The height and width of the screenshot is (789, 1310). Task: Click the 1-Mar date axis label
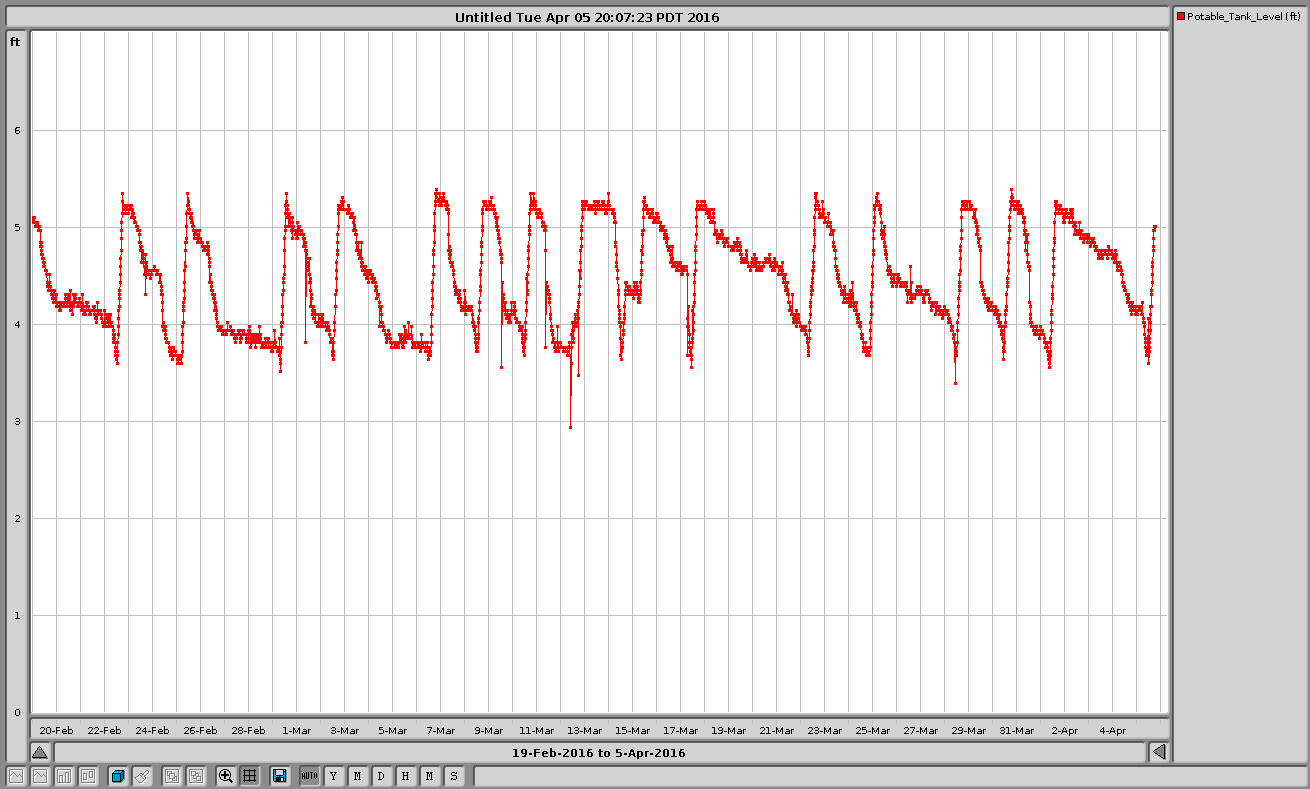[x=297, y=730]
